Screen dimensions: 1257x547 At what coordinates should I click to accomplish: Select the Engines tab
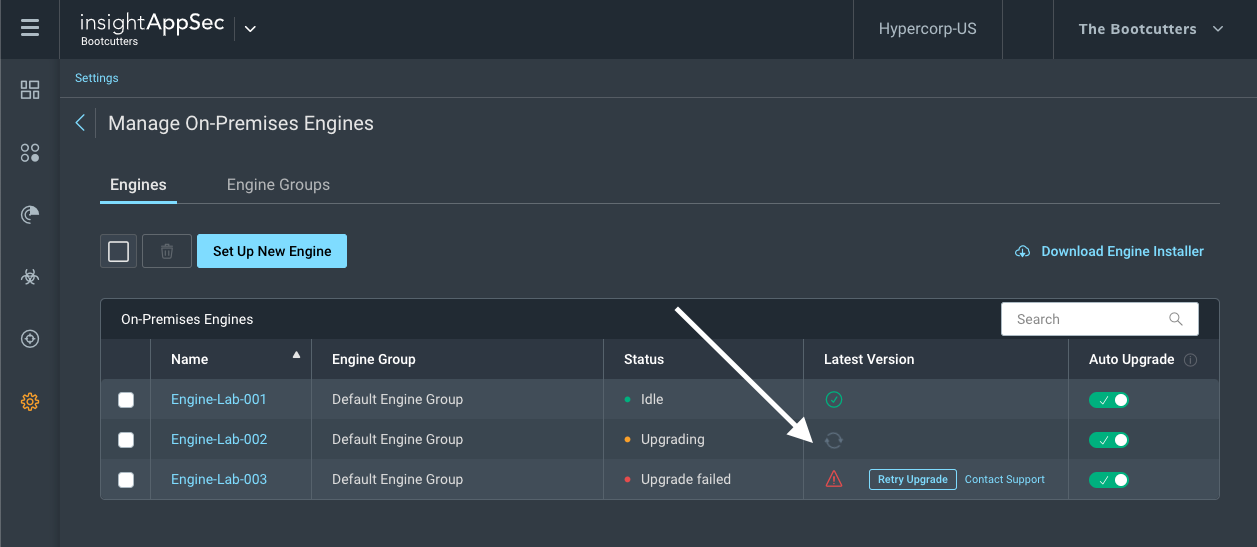(x=138, y=185)
